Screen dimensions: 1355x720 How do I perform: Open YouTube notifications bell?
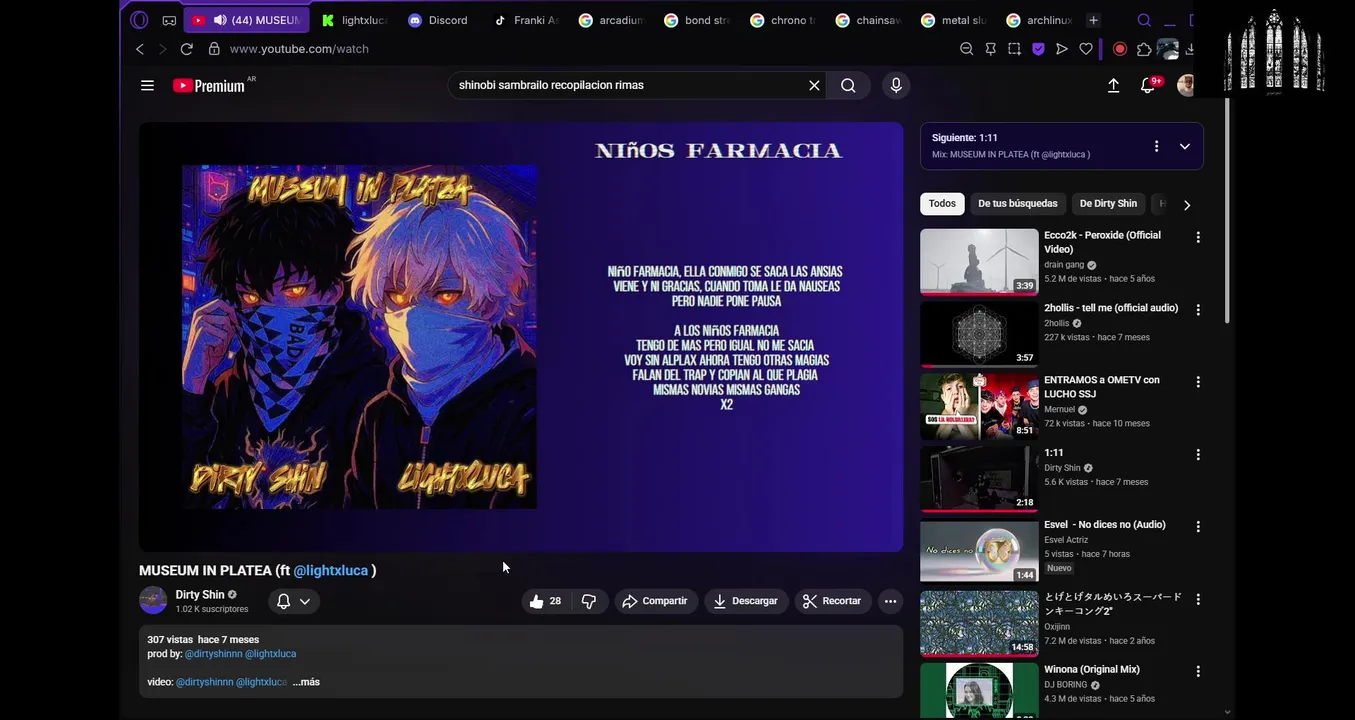point(1149,85)
